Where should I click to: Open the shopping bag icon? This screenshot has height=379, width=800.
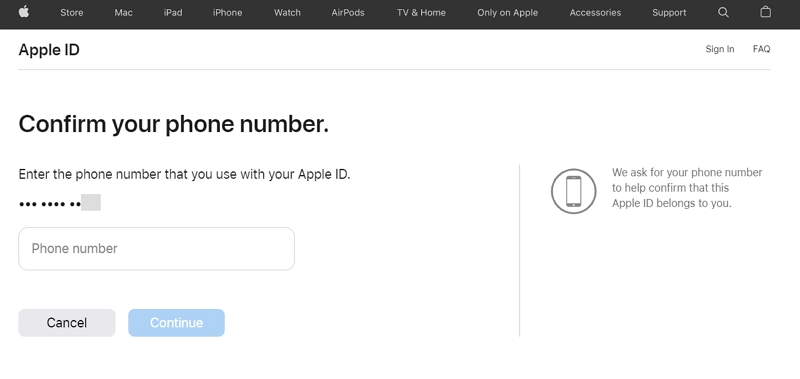(765, 12)
